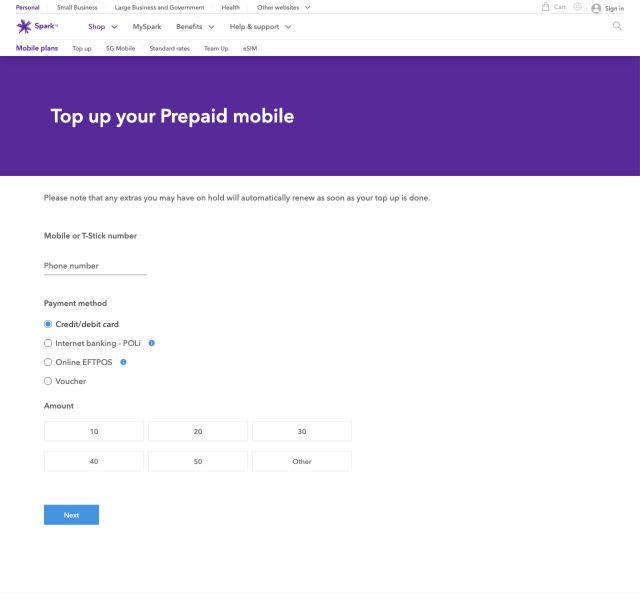Select Internet banking - POLi radio button
Viewport: 640px width, 600px height.
pyautogui.click(x=48, y=343)
